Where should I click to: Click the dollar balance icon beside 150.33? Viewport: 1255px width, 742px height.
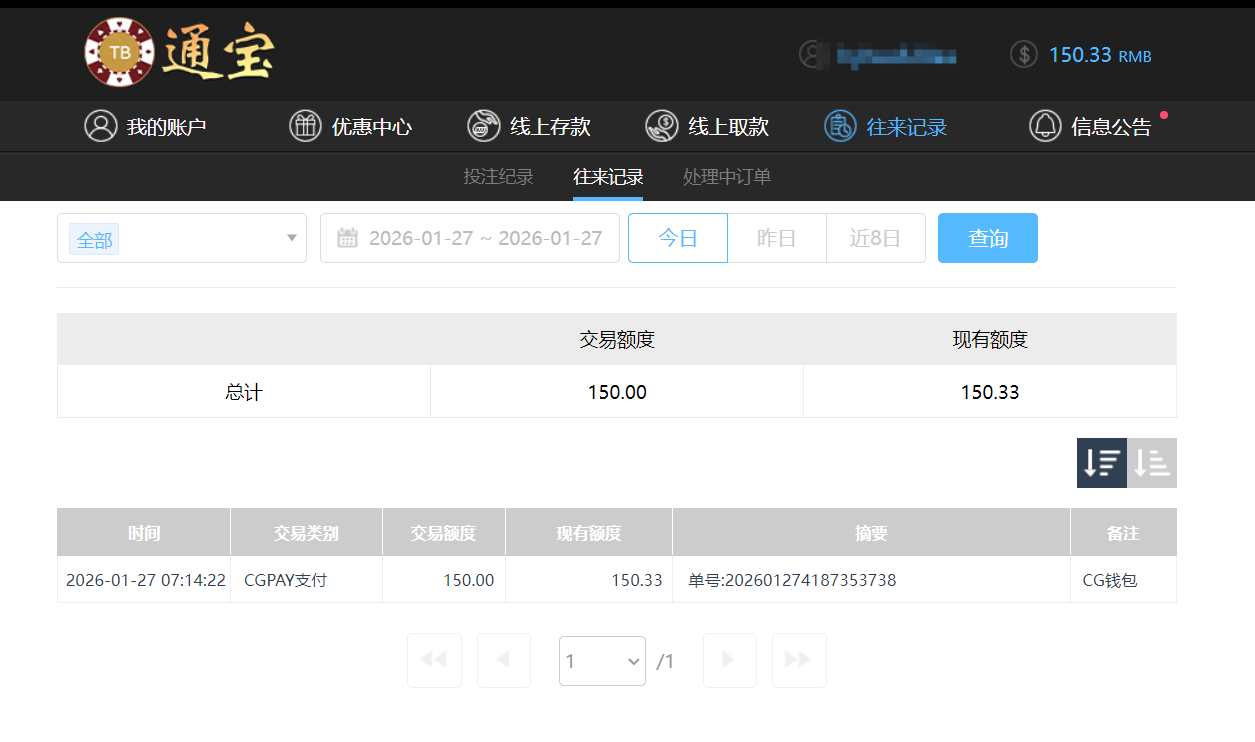point(1023,54)
